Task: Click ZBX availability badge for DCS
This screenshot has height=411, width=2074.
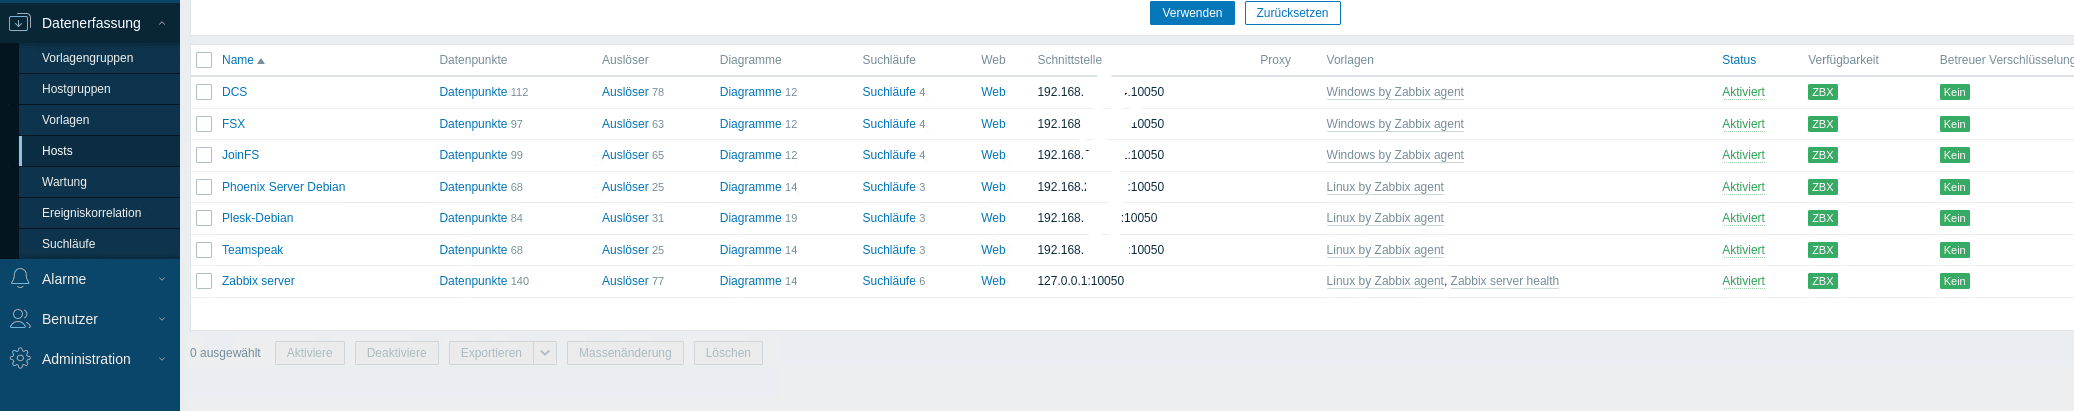Action: coord(1822,92)
